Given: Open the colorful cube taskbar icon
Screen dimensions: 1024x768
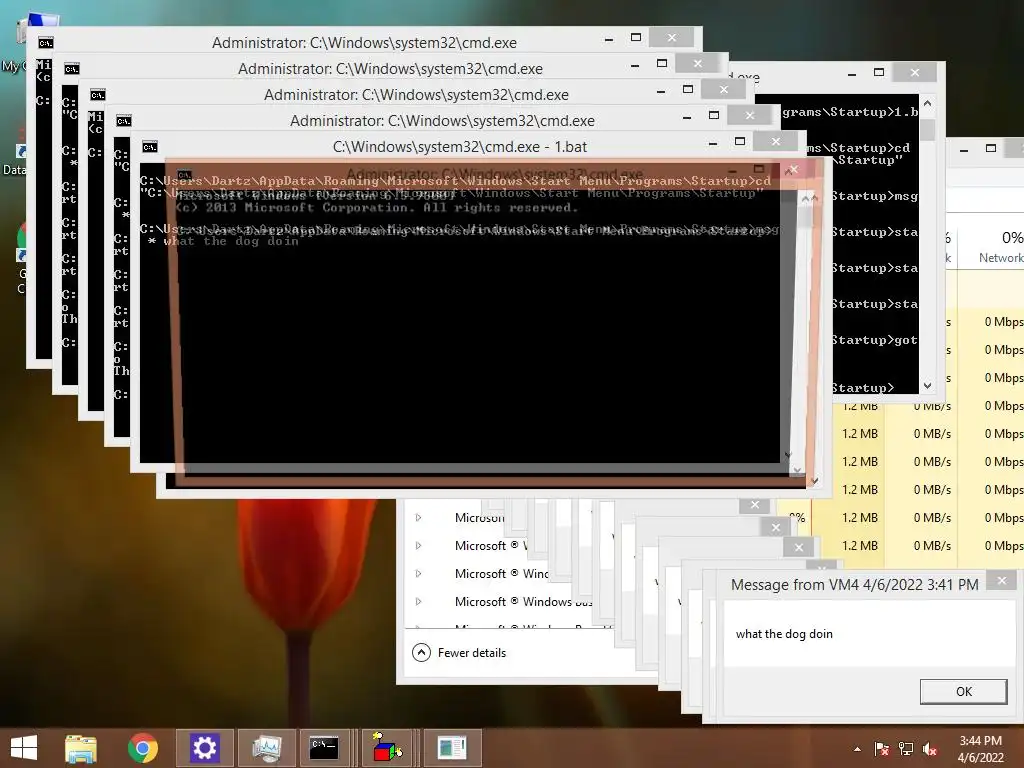Looking at the screenshot, I should (387, 748).
